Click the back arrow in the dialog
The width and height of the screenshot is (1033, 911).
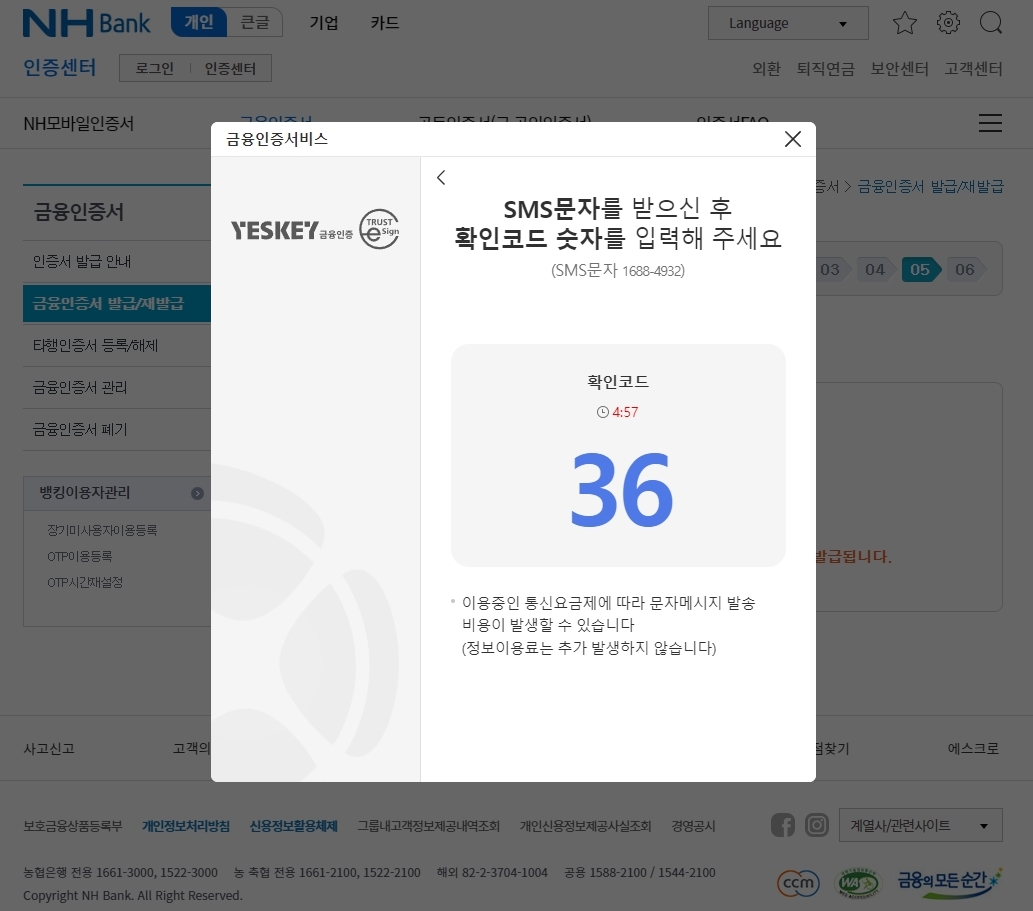(441, 177)
